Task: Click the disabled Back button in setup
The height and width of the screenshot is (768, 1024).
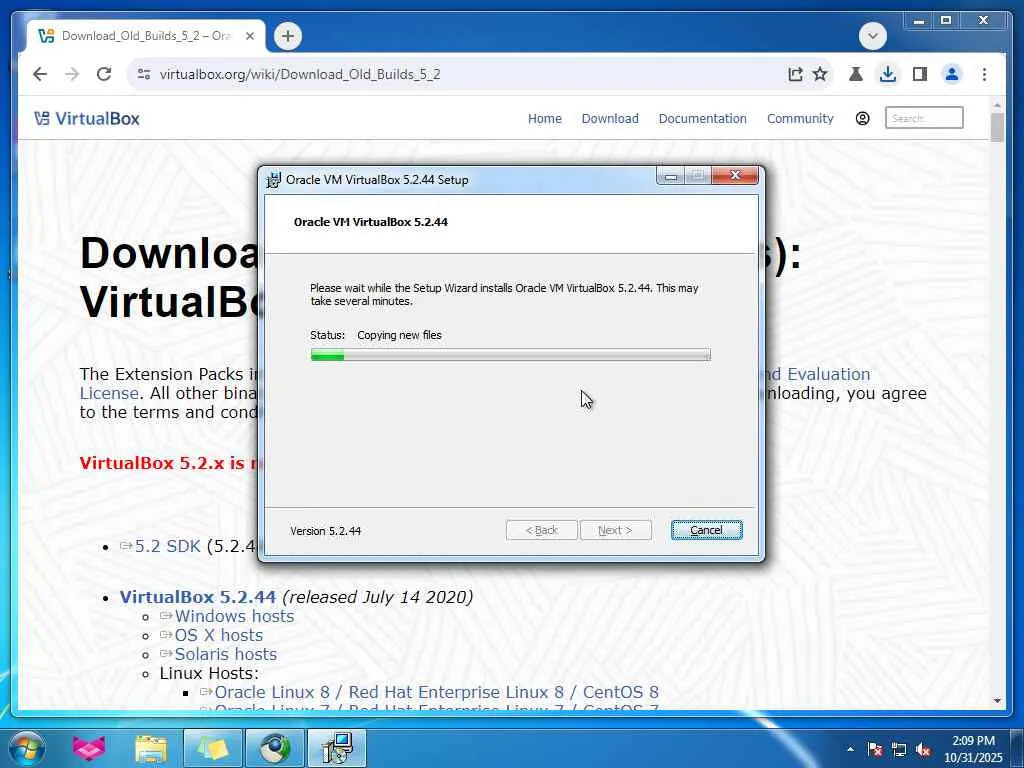Action: [541, 530]
